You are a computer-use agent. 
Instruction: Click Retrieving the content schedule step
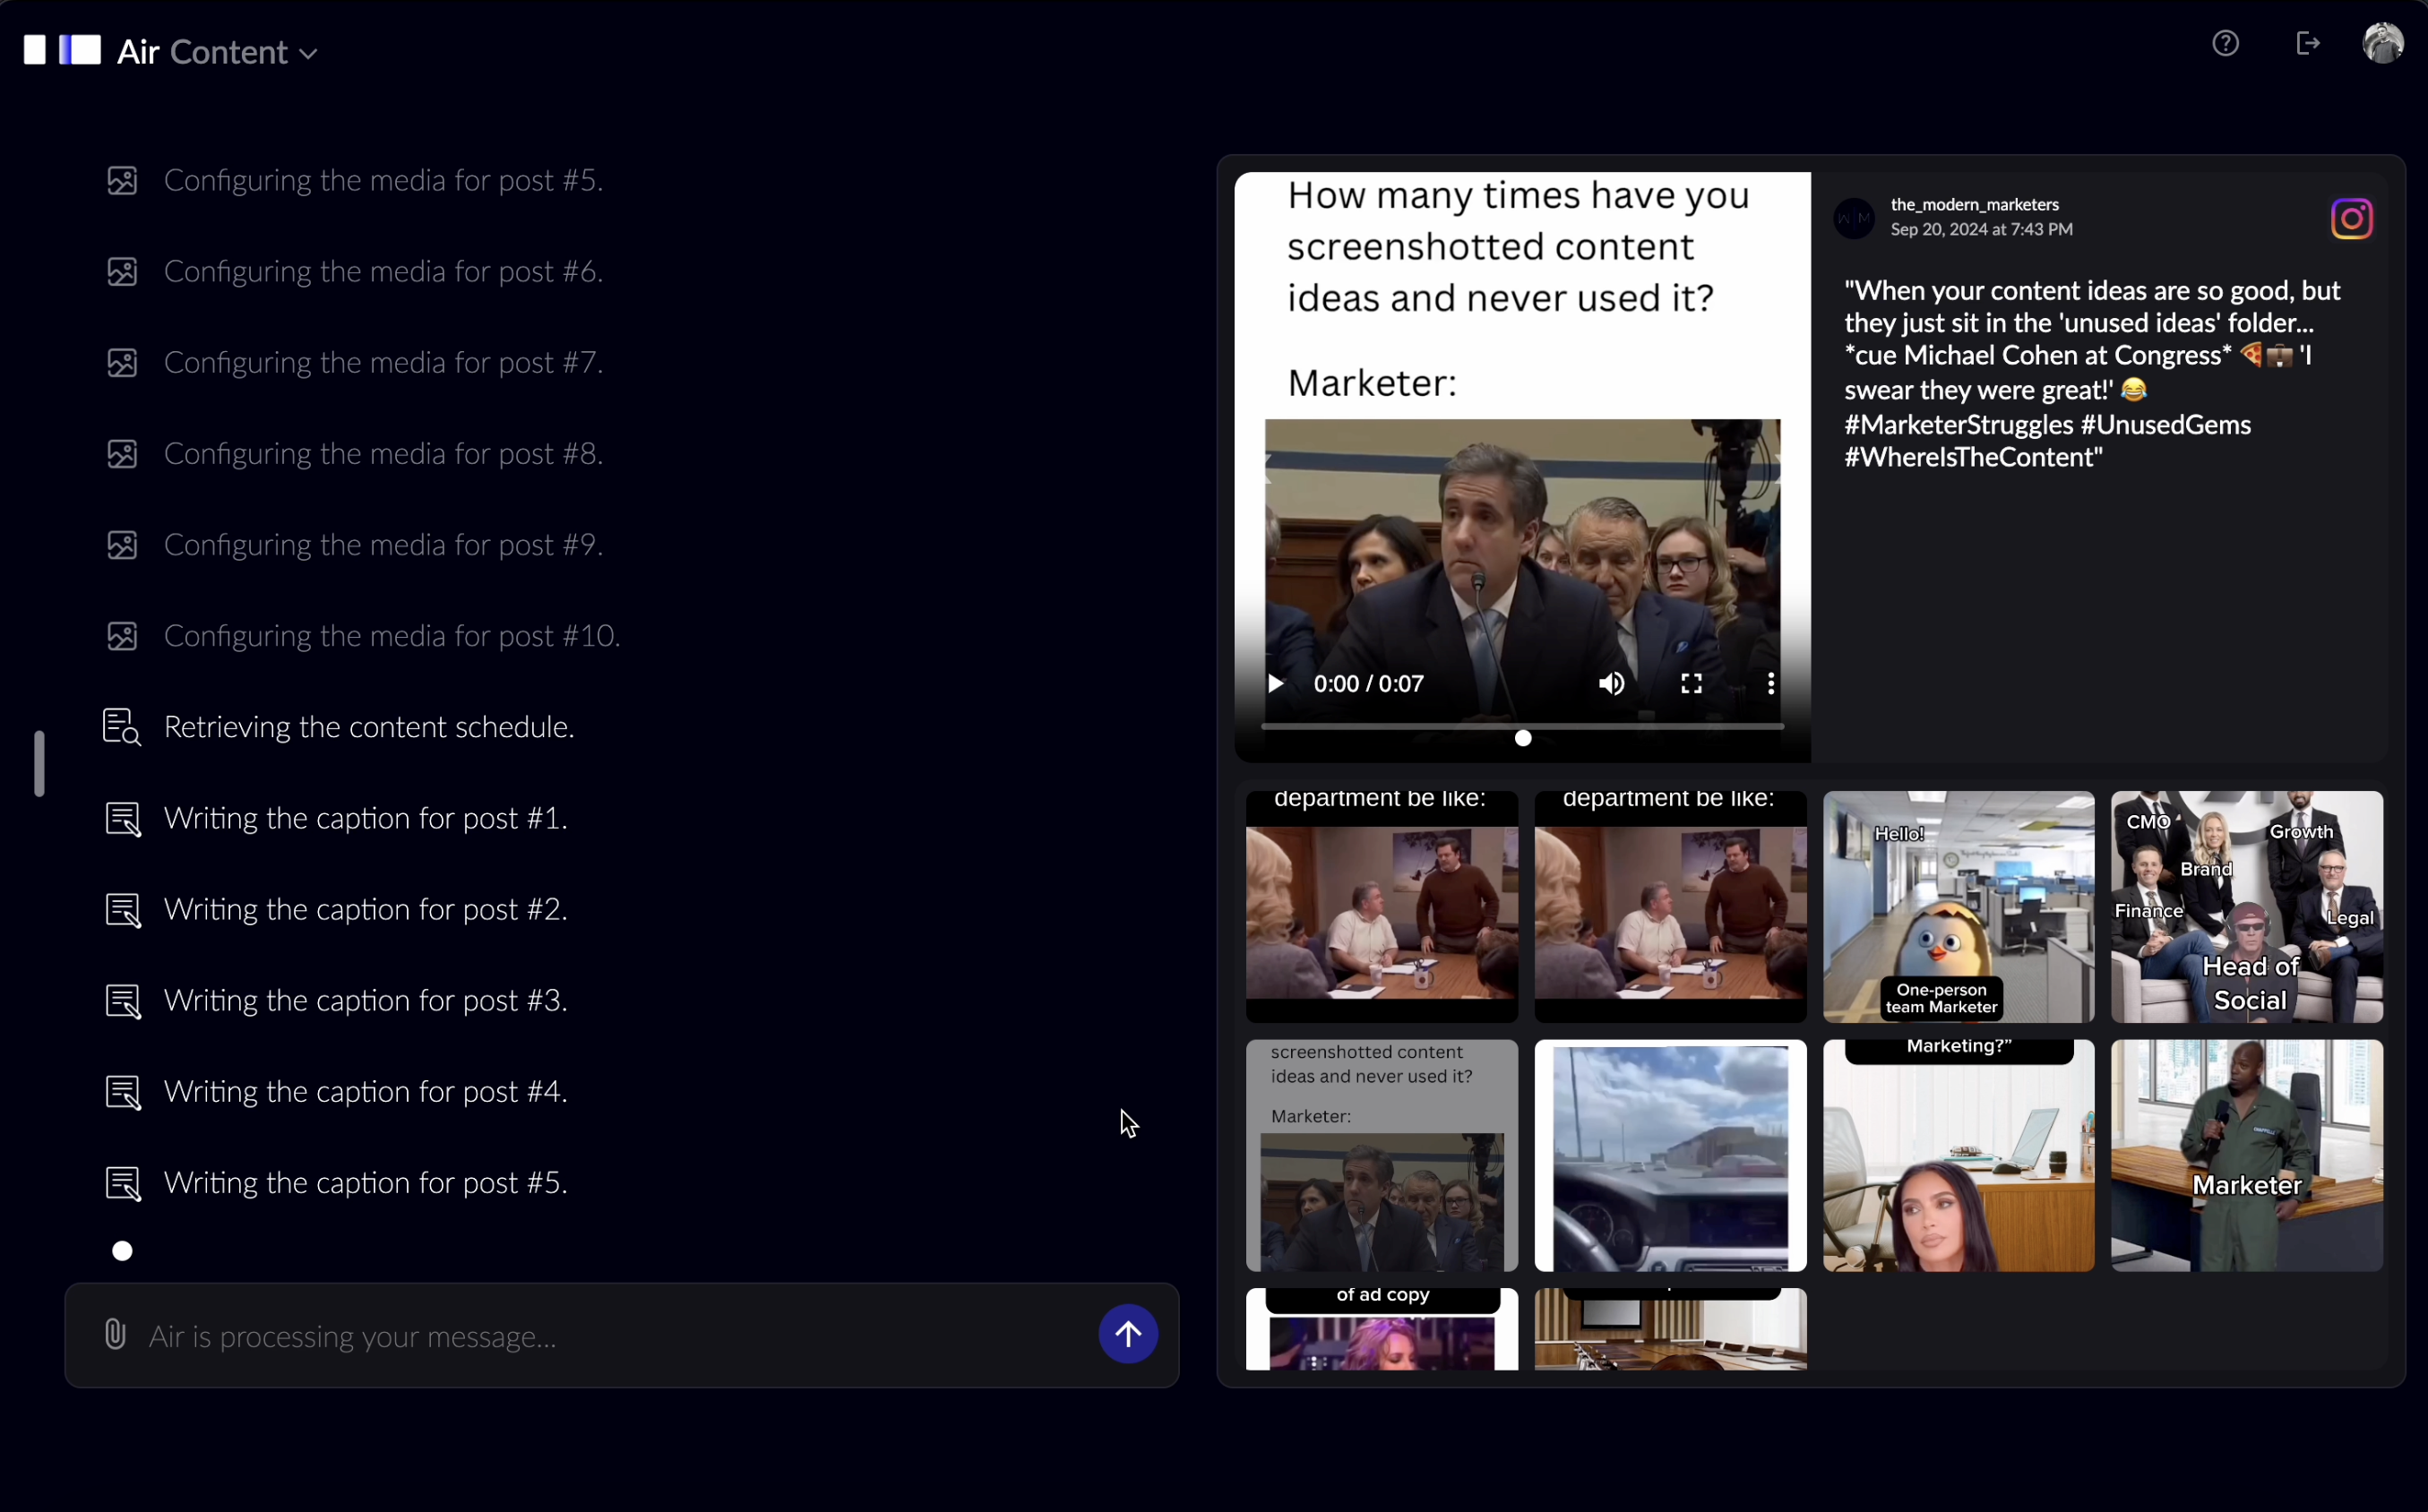pos(368,727)
